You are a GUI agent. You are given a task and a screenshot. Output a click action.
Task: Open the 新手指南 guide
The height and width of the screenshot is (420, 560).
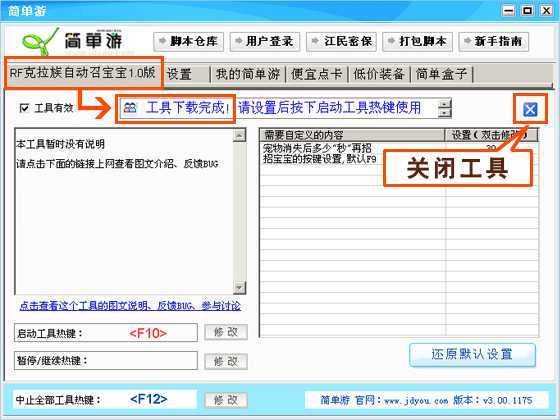(x=494, y=41)
